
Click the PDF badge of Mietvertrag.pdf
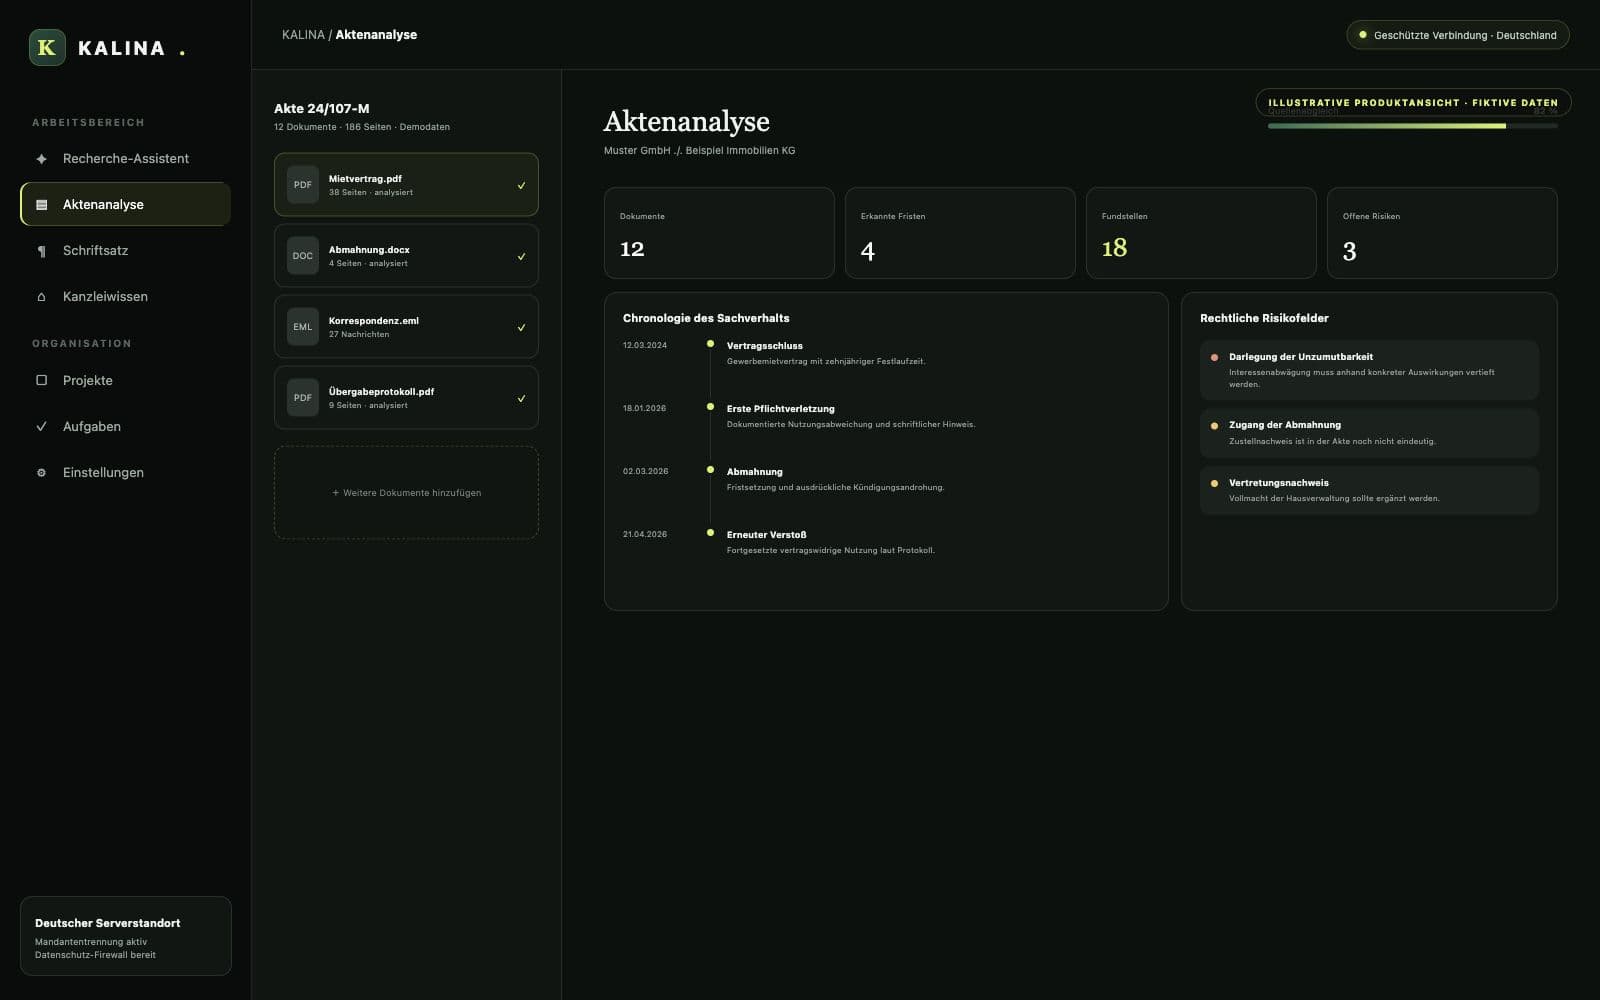303,185
